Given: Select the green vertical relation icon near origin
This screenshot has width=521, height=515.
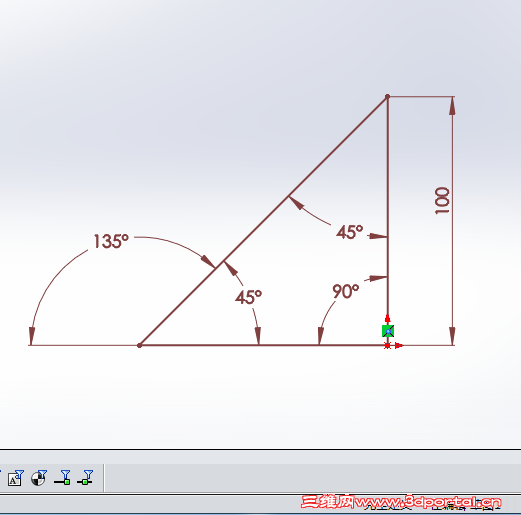Looking at the screenshot, I should [x=388, y=331].
